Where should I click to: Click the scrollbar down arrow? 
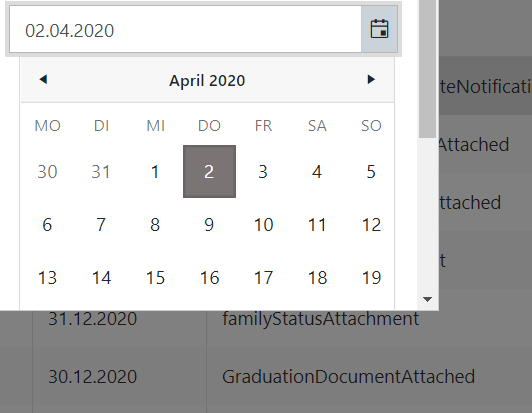pos(428,299)
